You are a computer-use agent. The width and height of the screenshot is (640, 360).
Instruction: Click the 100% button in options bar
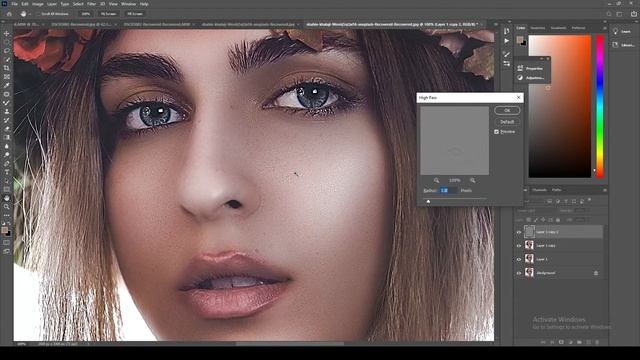click(85, 14)
